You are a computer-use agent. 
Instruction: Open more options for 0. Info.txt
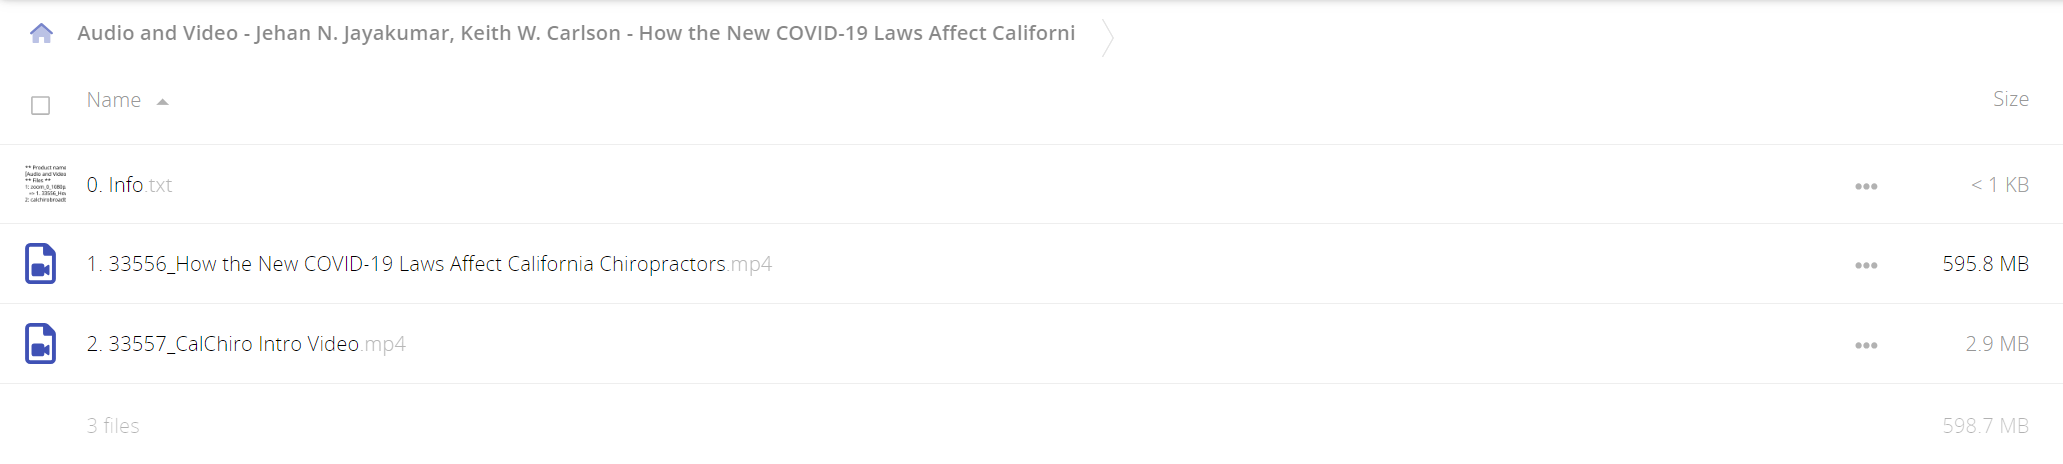click(1865, 186)
